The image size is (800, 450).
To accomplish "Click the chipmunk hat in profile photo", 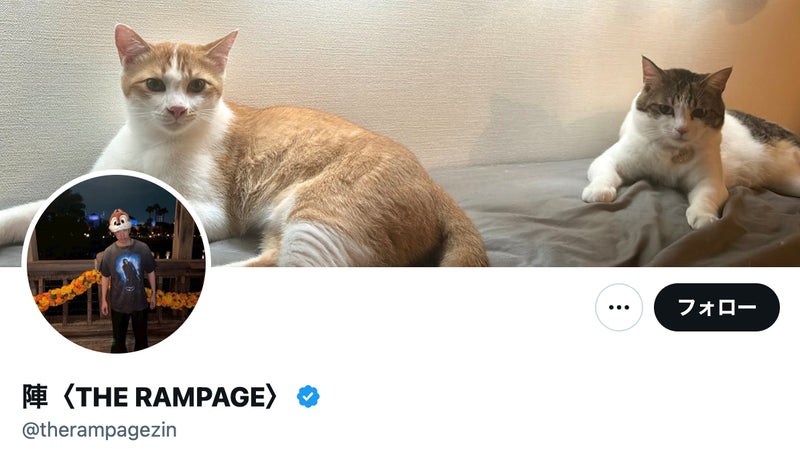I will (118, 220).
